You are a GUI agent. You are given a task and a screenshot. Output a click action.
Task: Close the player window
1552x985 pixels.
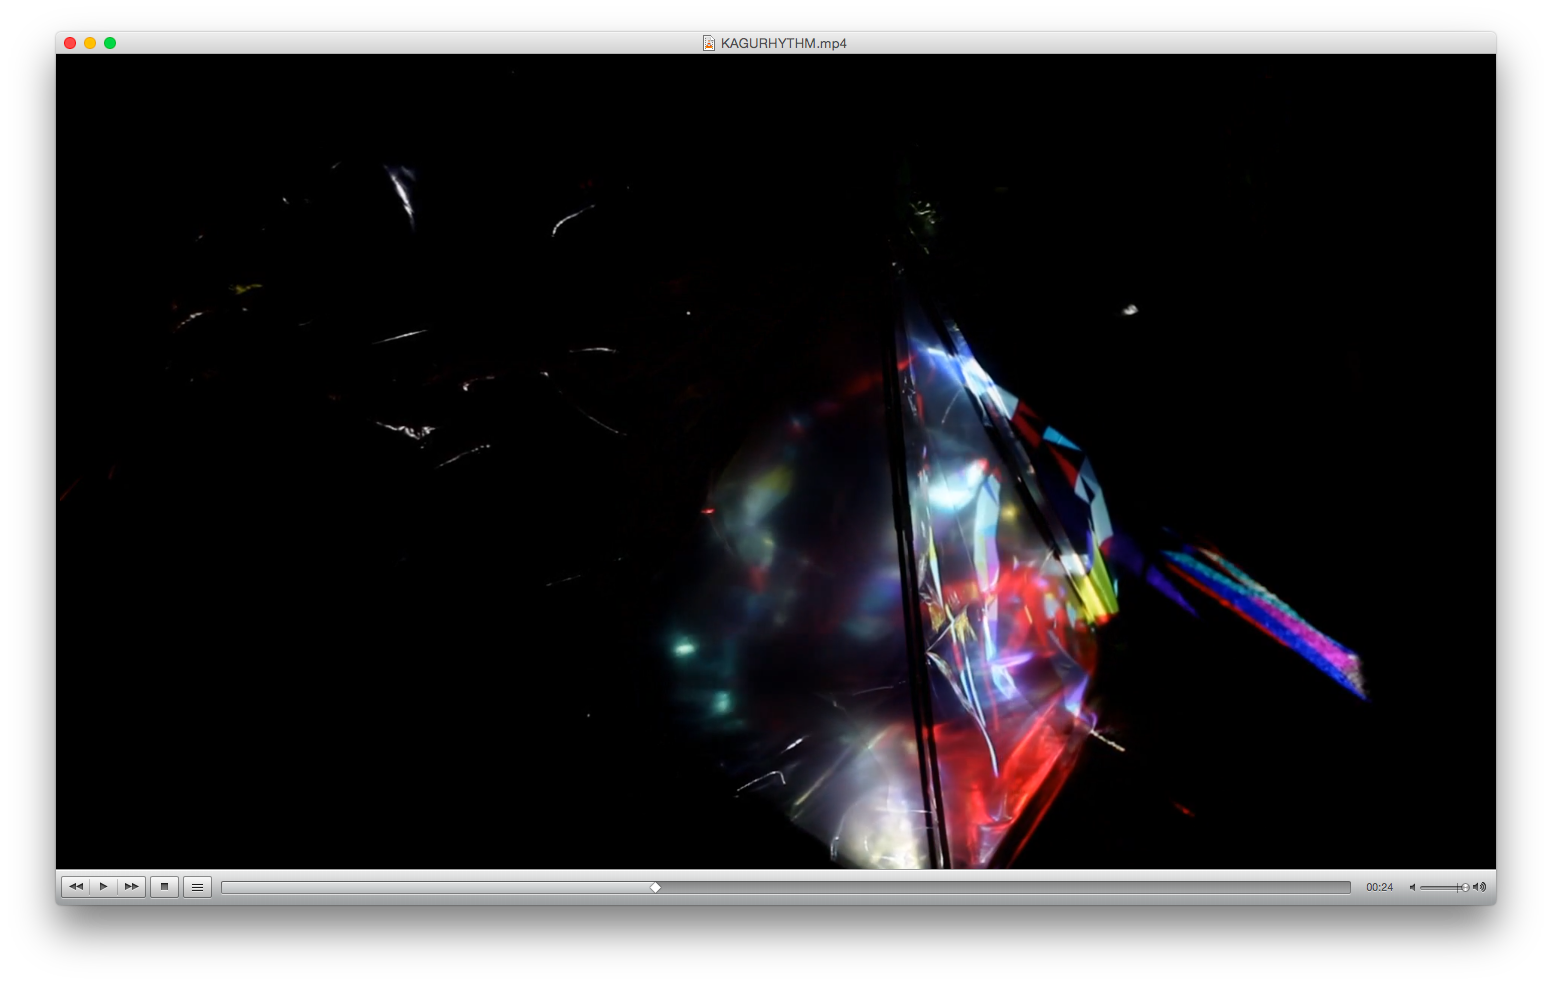point(70,43)
